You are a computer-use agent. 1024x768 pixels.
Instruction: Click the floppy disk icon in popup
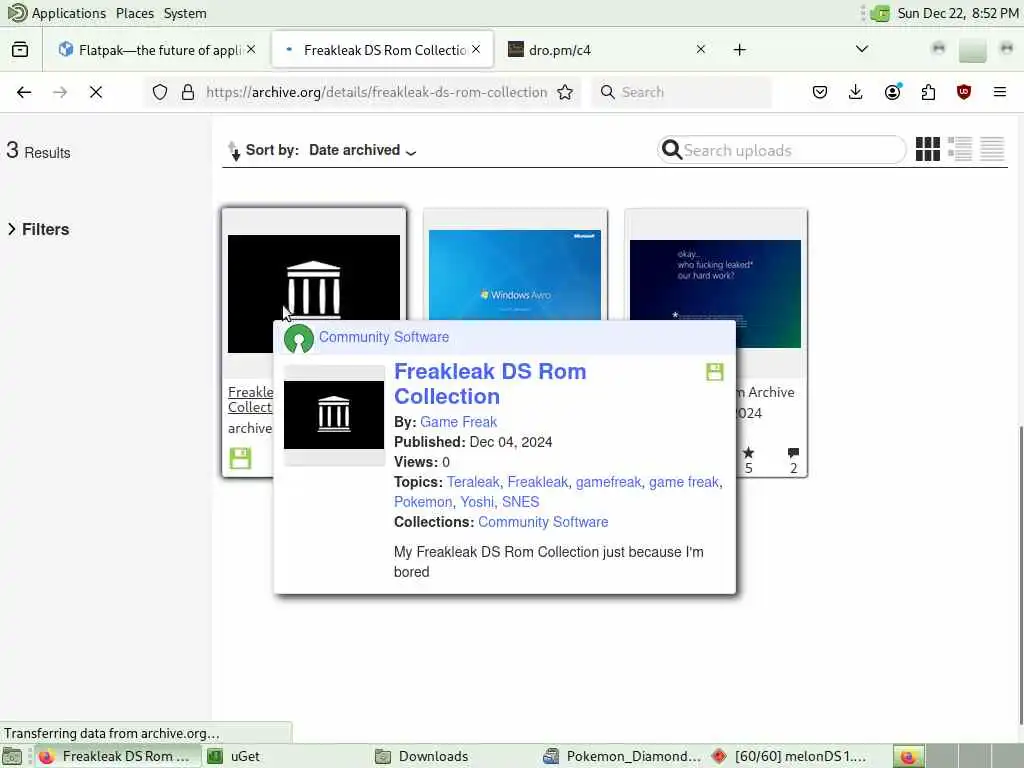pyautogui.click(x=714, y=372)
